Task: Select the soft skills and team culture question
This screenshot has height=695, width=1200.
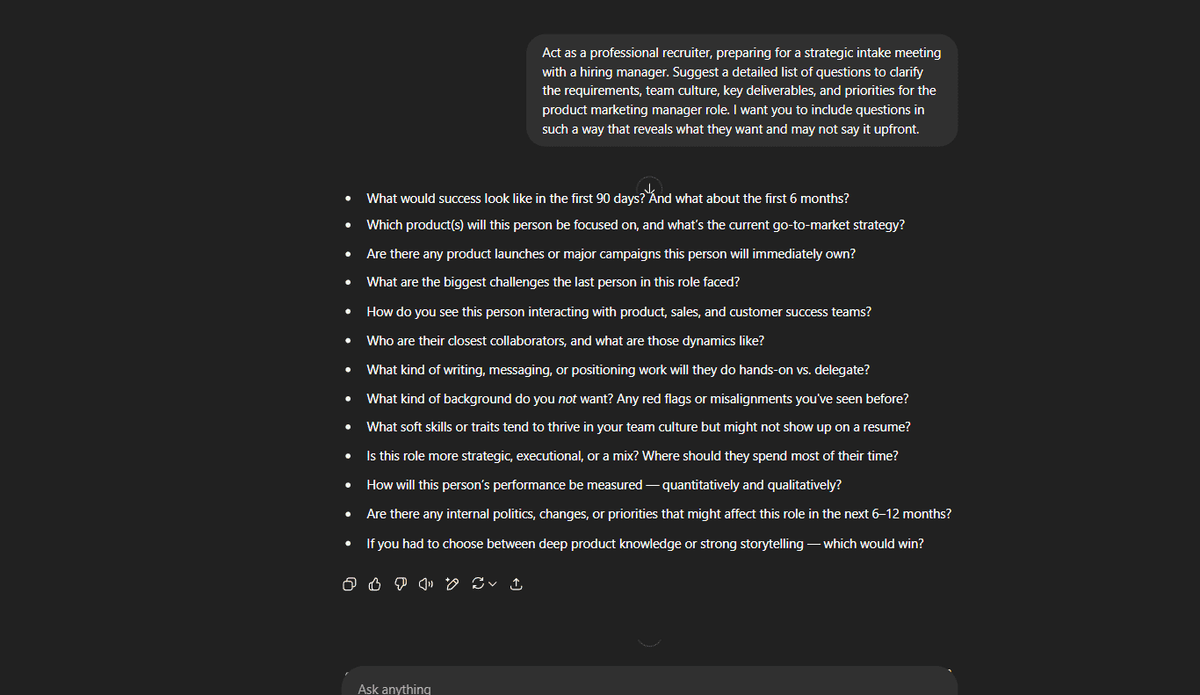Action: [x=638, y=426]
